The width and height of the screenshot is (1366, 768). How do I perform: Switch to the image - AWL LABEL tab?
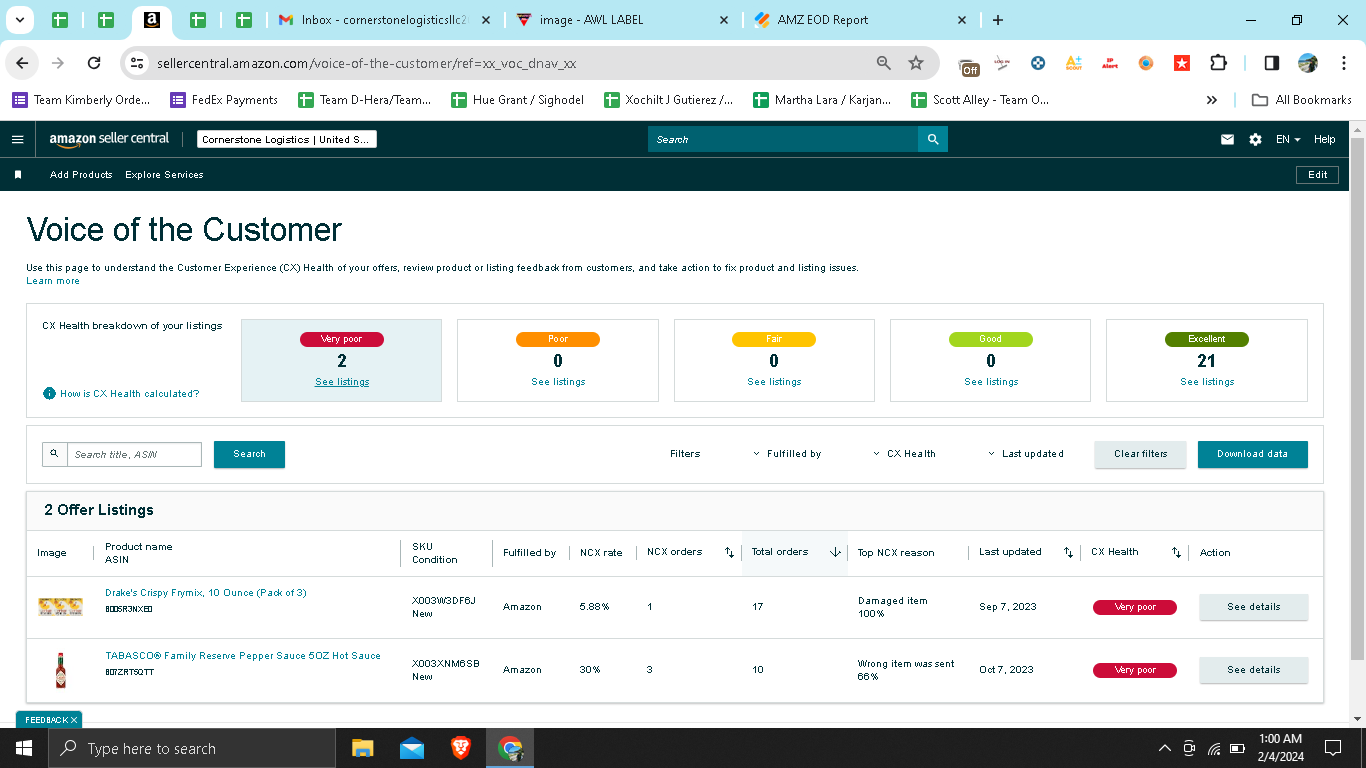[624, 20]
